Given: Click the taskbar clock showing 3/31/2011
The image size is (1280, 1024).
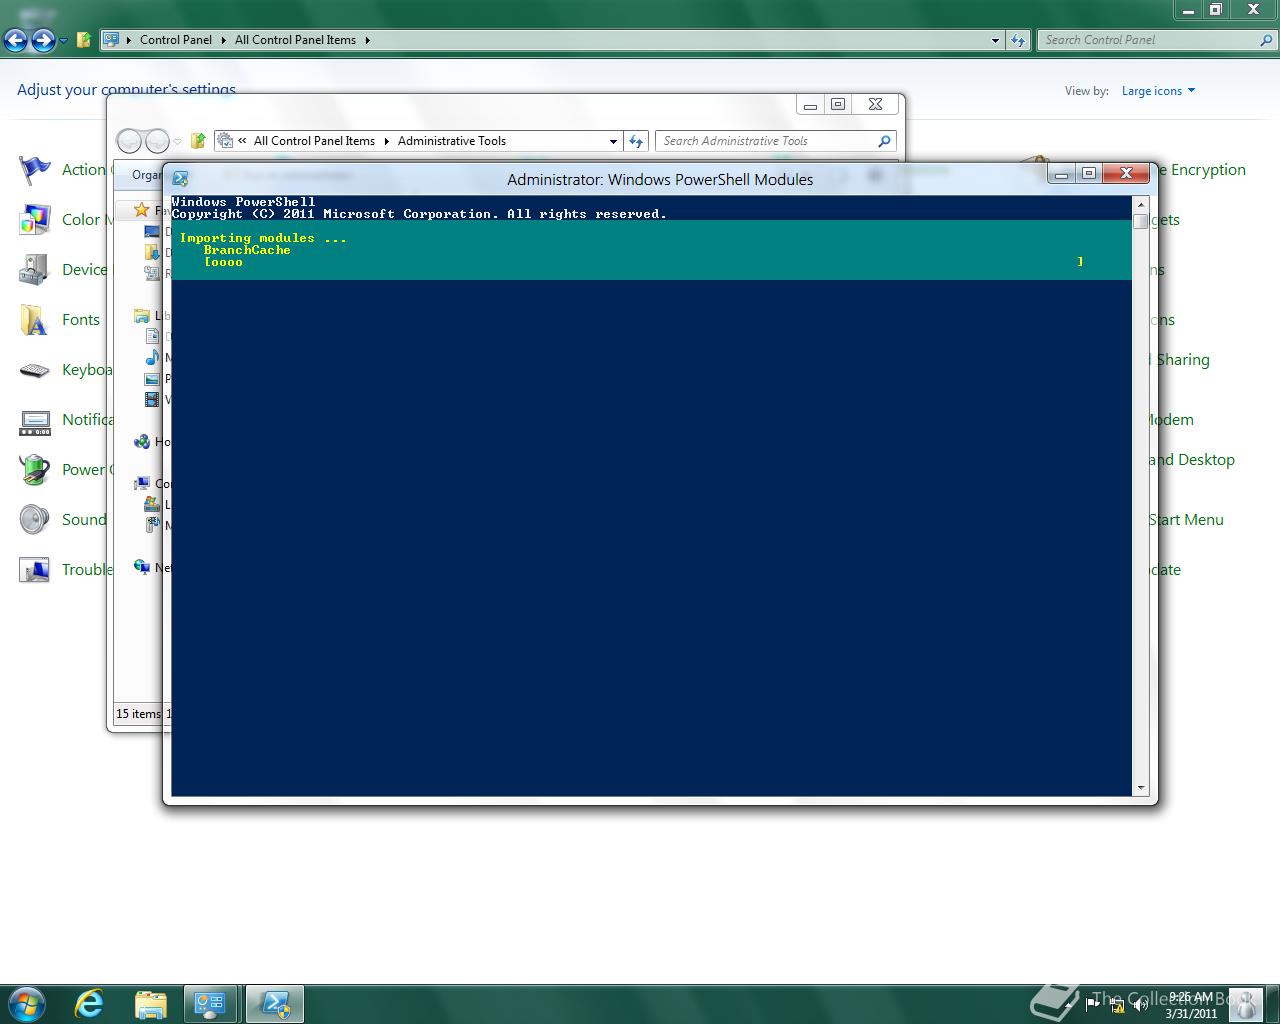Looking at the screenshot, I should (x=1190, y=1005).
